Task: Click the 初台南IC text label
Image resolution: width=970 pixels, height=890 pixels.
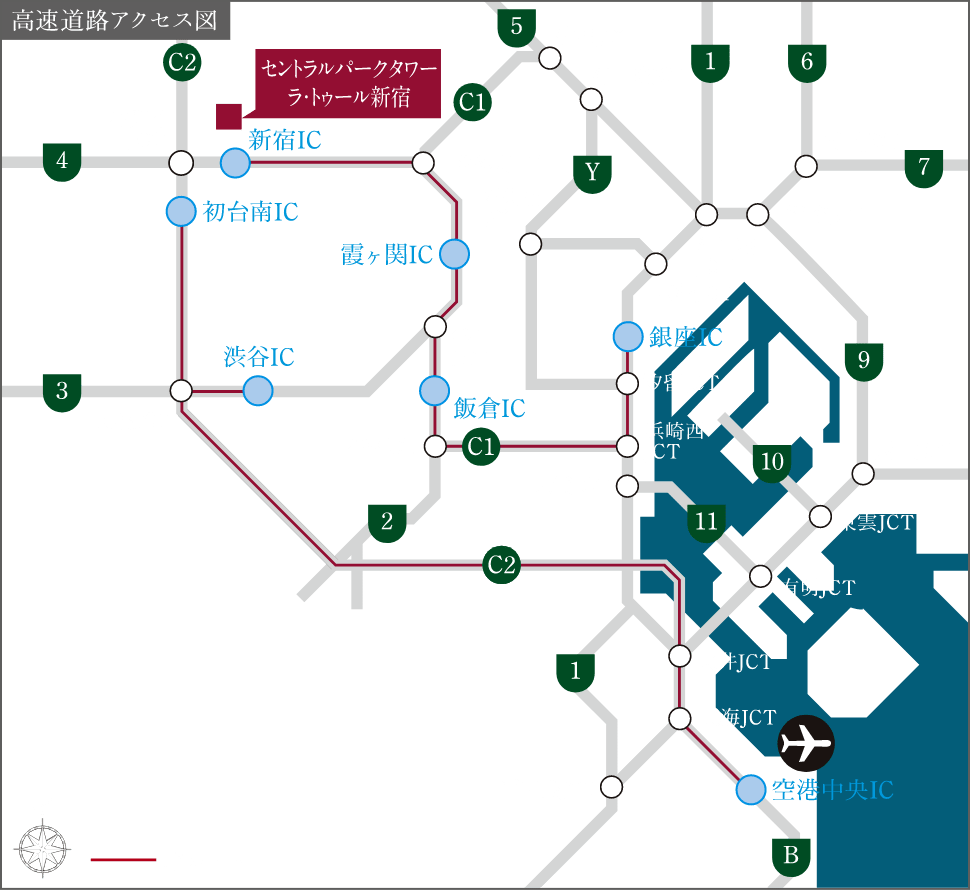Action: pos(251,212)
